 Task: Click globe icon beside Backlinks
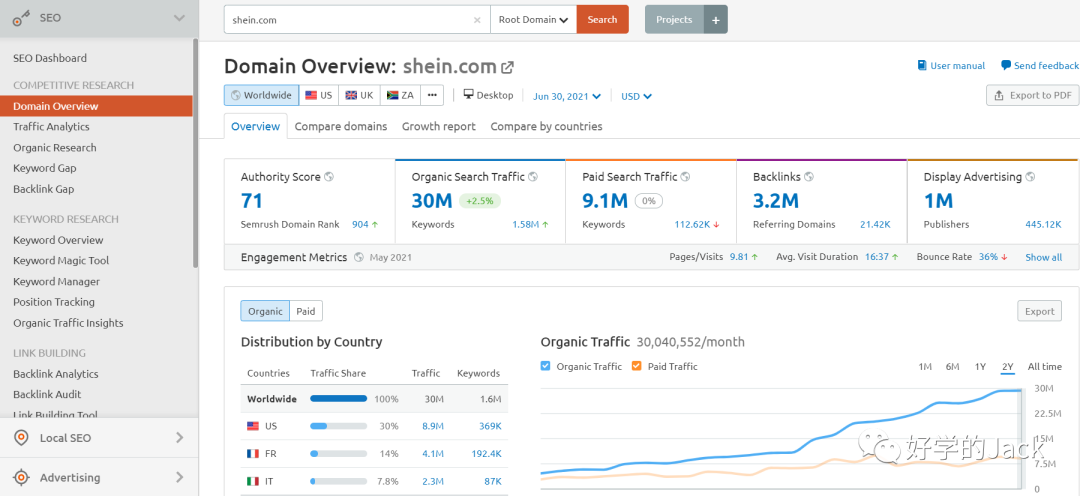(x=809, y=177)
